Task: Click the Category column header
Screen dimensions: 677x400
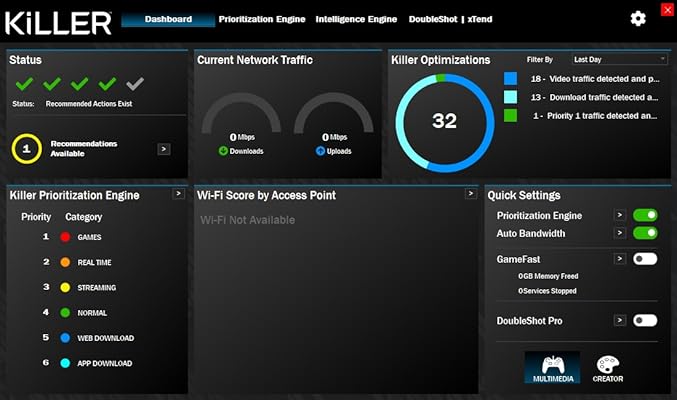Action: 84,217
